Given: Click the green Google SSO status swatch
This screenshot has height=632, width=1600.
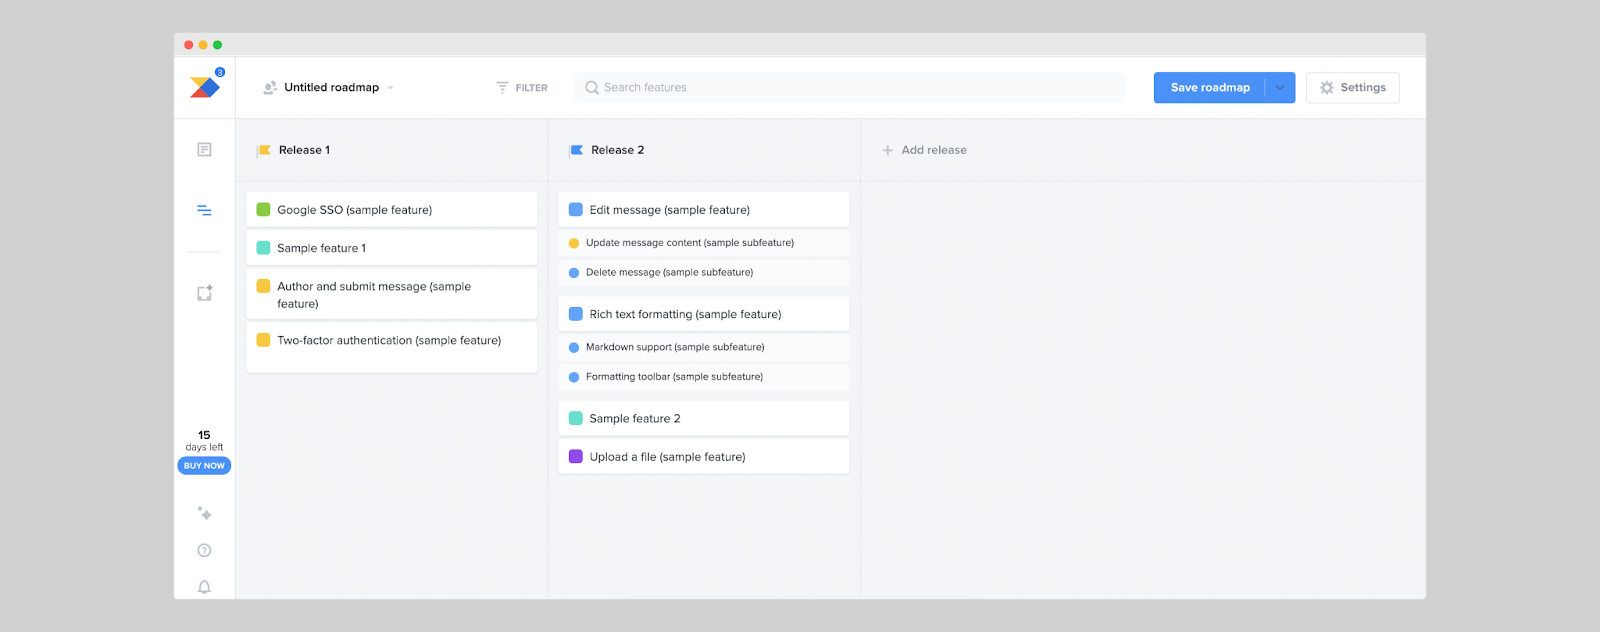Looking at the screenshot, I should (264, 210).
